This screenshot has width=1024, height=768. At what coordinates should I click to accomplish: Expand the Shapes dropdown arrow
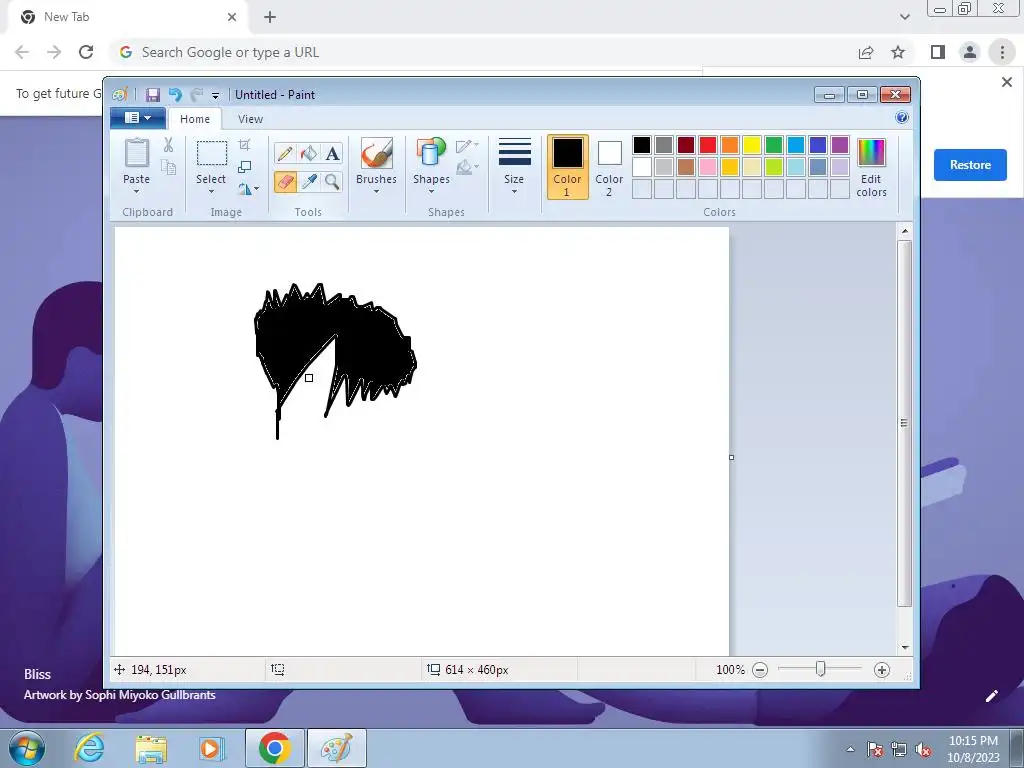pos(431,192)
